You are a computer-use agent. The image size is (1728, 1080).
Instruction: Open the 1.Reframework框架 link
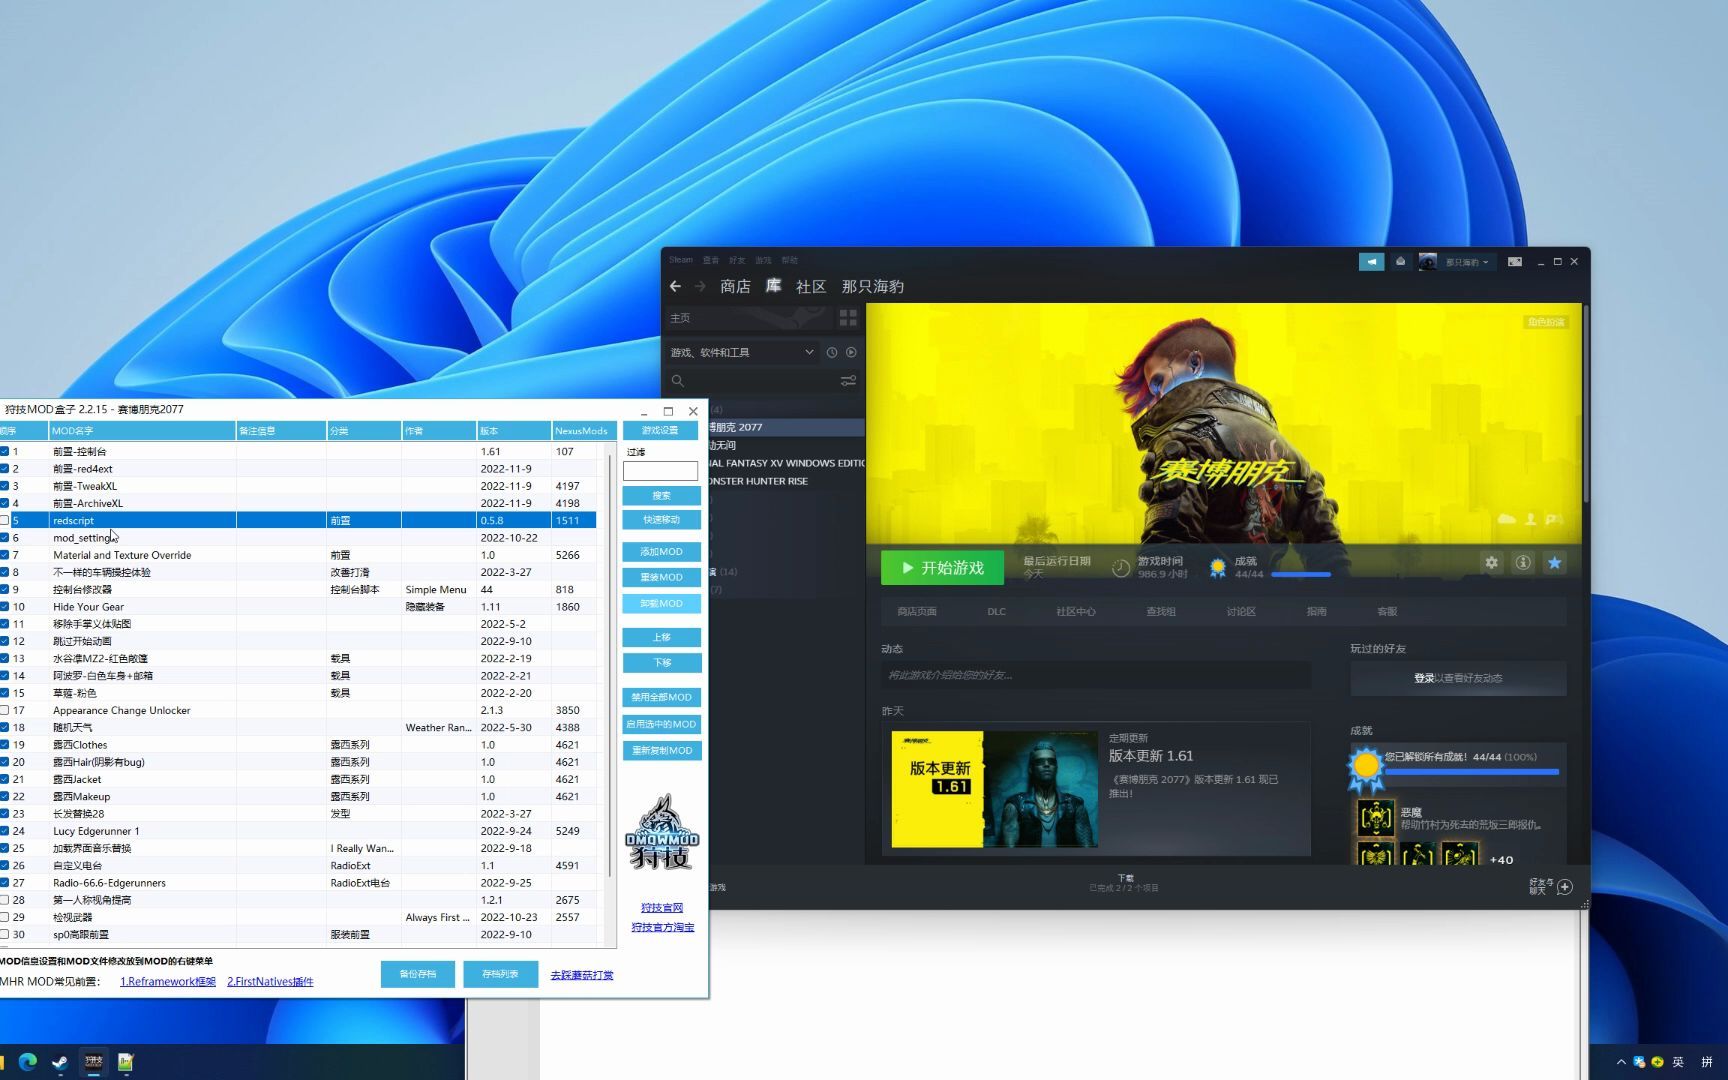click(168, 981)
